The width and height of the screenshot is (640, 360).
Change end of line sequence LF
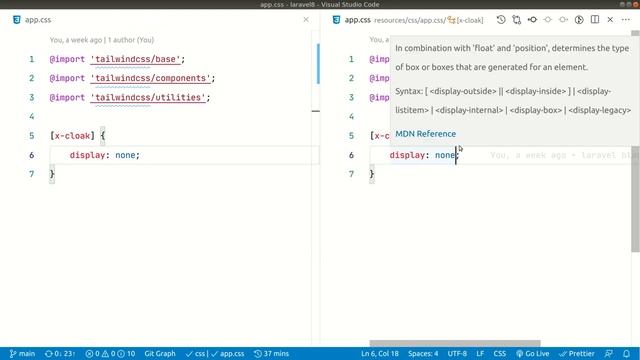coord(480,353)
